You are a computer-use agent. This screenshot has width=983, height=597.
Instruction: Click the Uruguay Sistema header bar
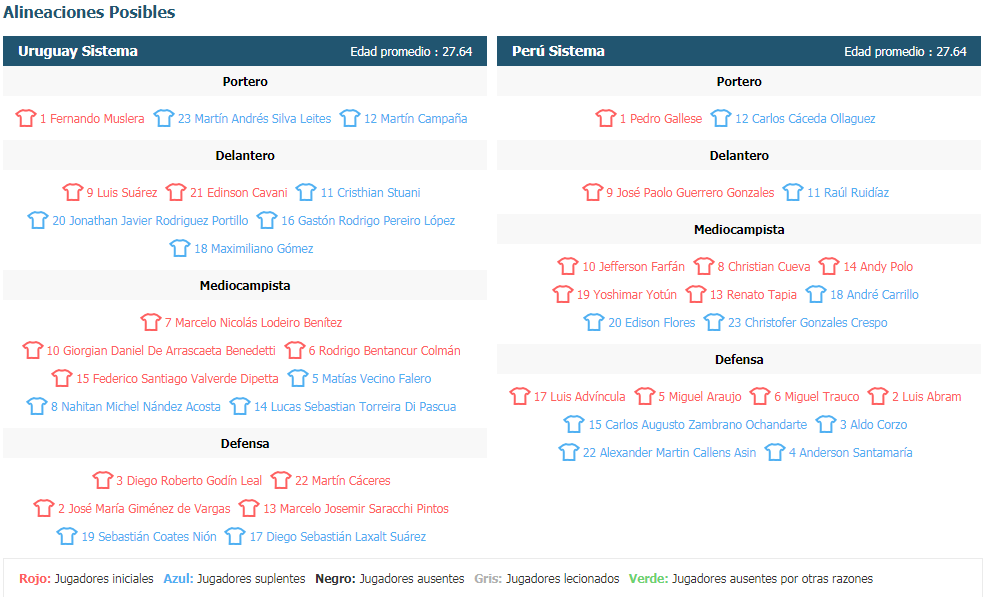click(245, 51)
